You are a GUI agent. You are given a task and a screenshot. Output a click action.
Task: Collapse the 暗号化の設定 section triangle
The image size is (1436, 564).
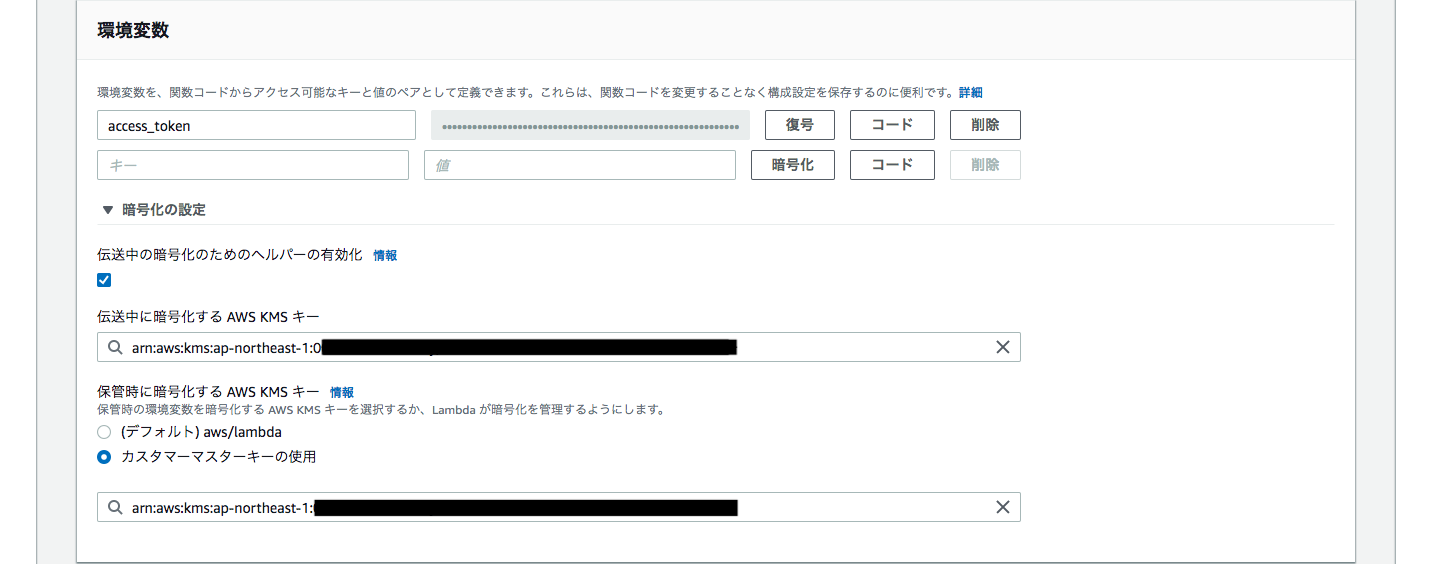tap(108, 210)
